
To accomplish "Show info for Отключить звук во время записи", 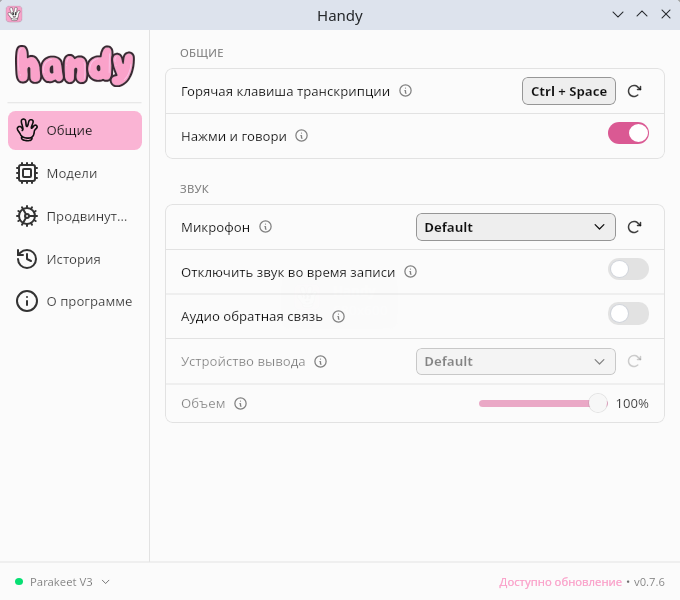I will (x=410, y=272).
